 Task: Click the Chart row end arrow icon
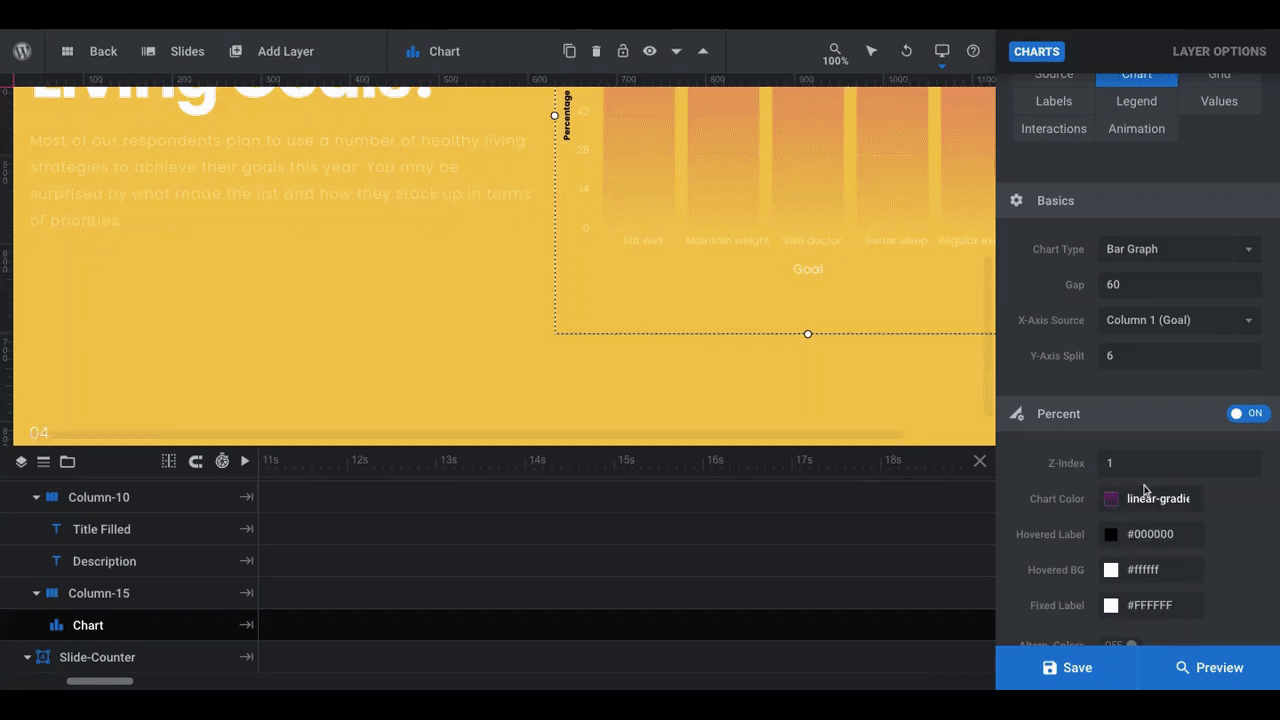click(246, 625)
